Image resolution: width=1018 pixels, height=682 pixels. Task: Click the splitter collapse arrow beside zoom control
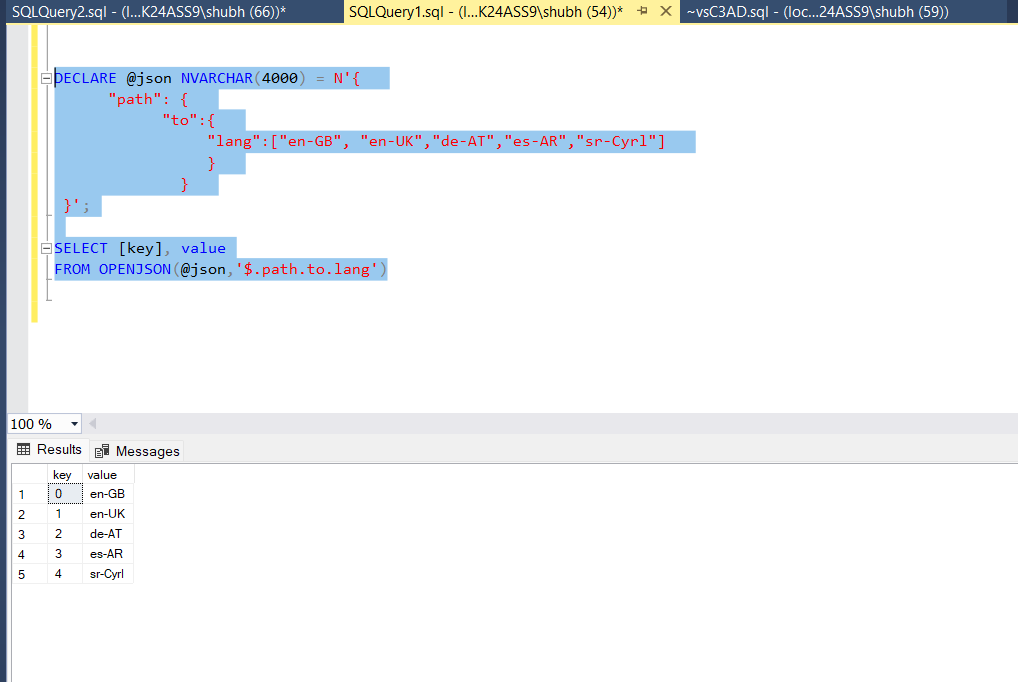(92, 423)
